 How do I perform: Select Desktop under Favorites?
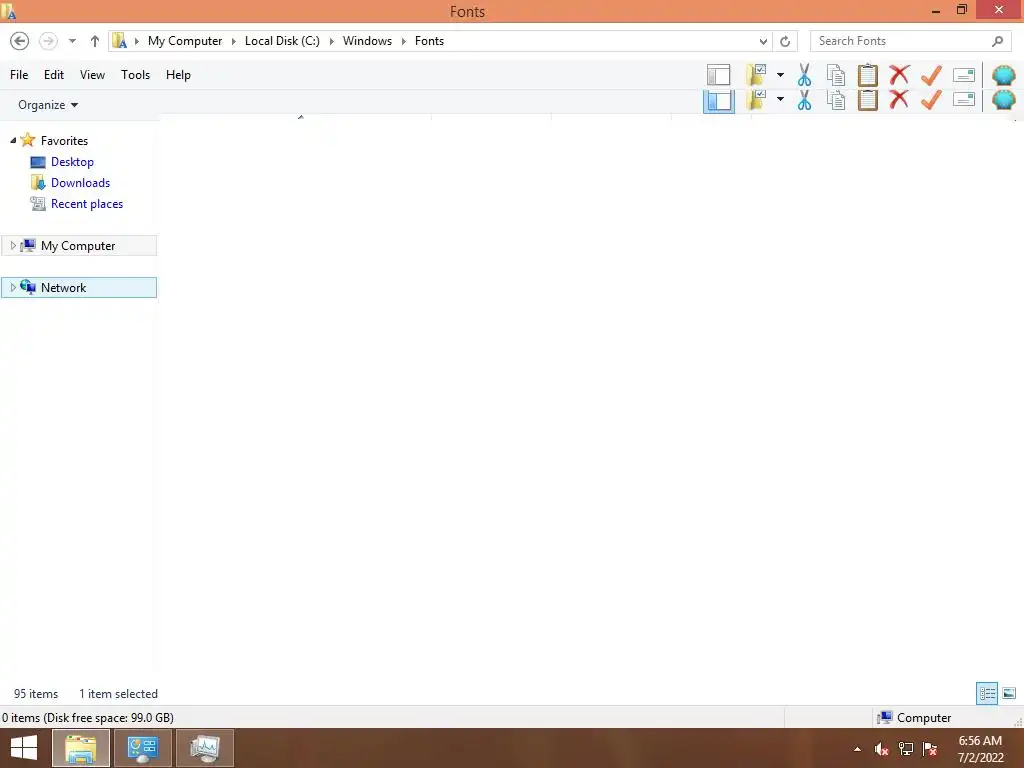click(72, 162)
